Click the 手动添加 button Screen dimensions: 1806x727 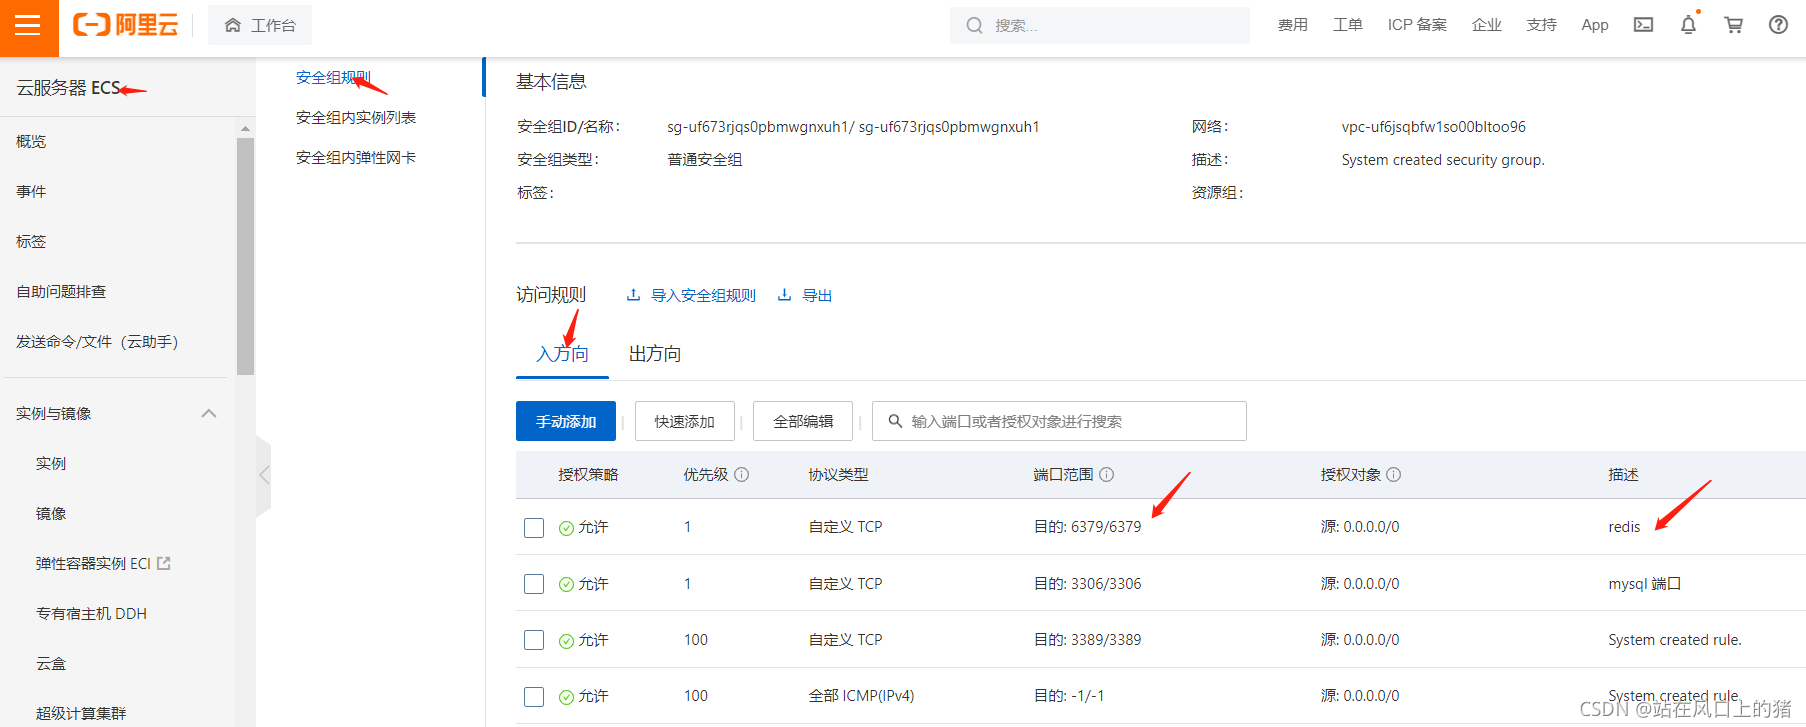566,421
